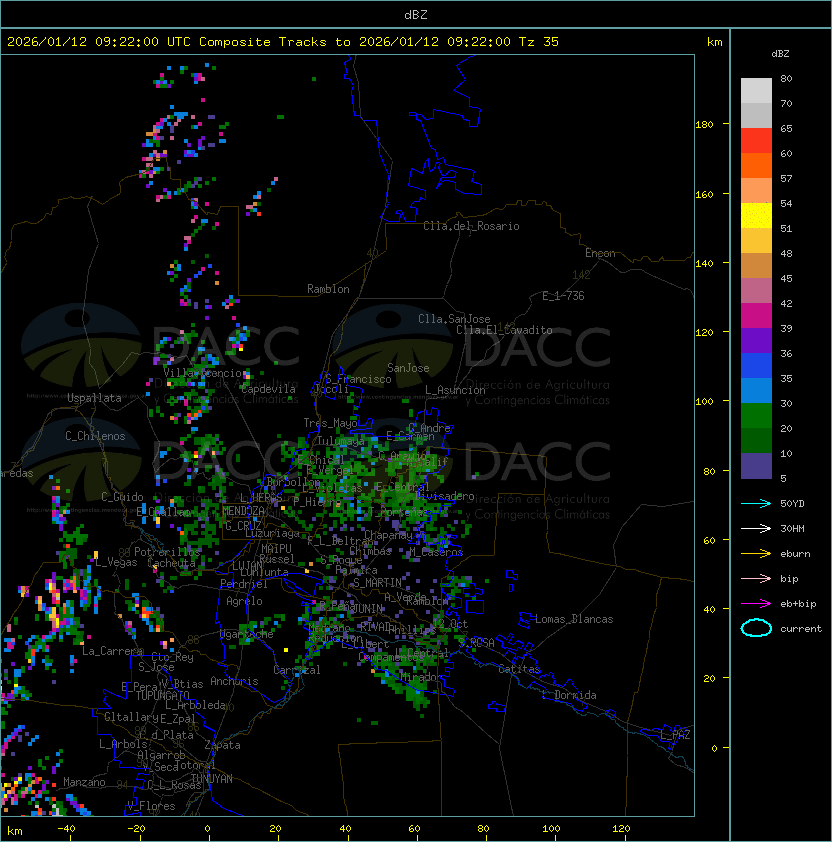
Task: Select the green 30 dBZ color swatch
Action: pyautogui.click(x=756, y=416)
